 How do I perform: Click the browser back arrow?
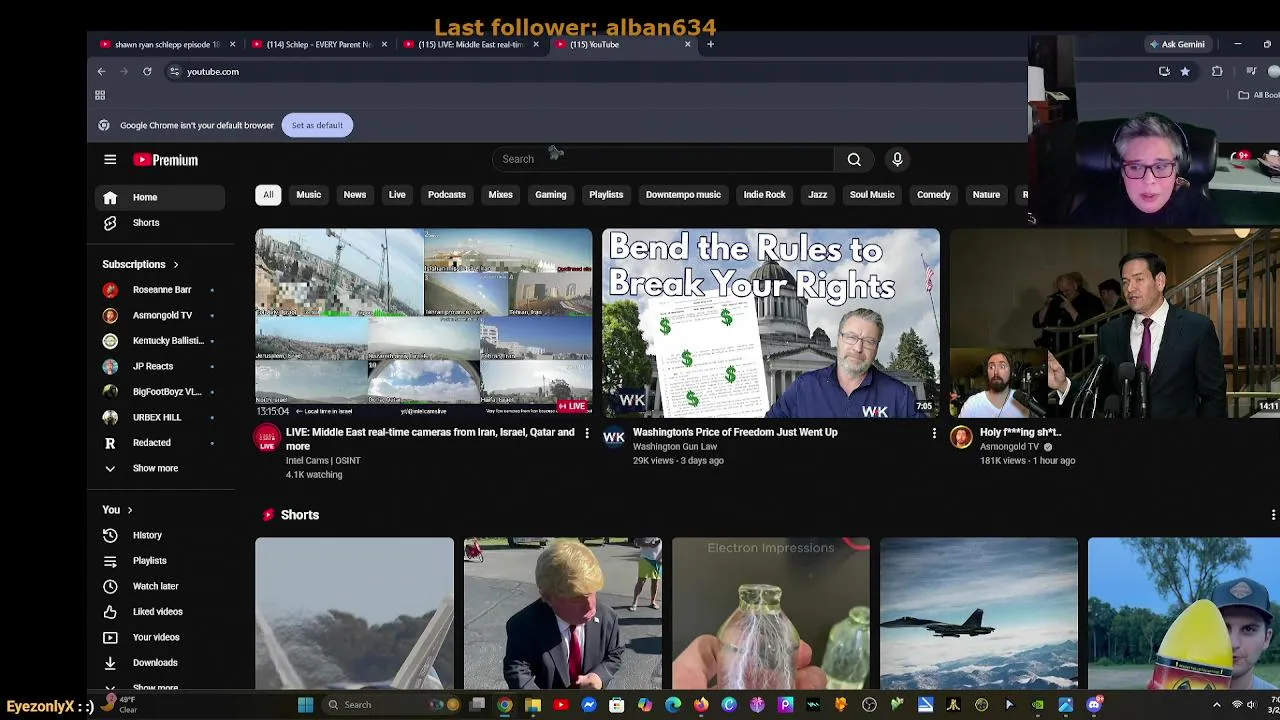pos(101,71)
